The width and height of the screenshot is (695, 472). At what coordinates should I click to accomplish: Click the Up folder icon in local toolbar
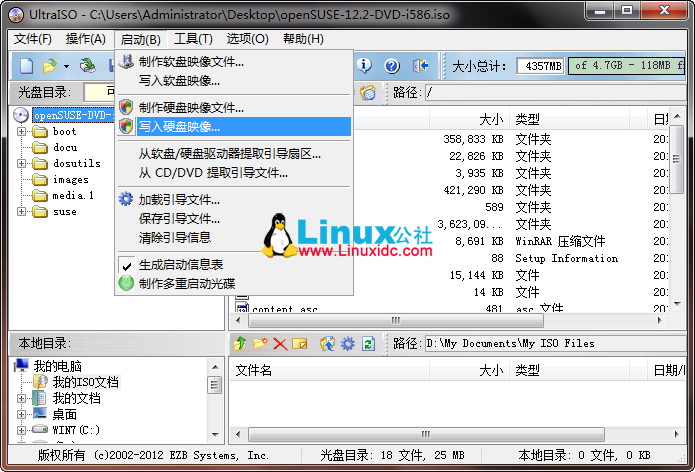(240, 343)
